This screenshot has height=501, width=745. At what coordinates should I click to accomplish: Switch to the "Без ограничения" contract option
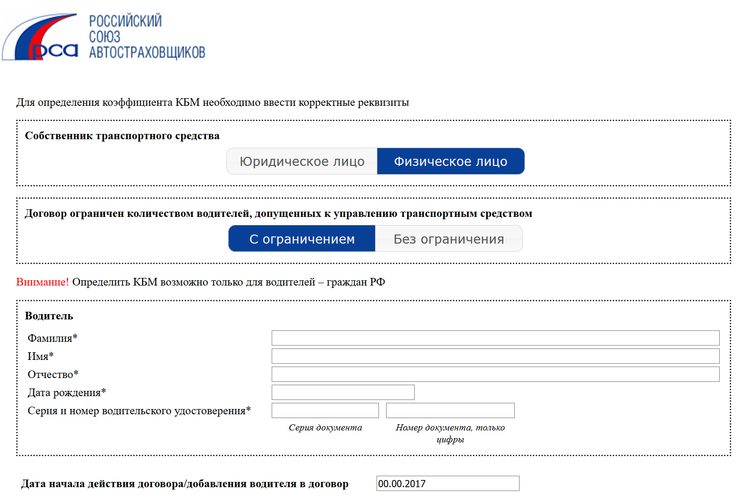point(448,239)
